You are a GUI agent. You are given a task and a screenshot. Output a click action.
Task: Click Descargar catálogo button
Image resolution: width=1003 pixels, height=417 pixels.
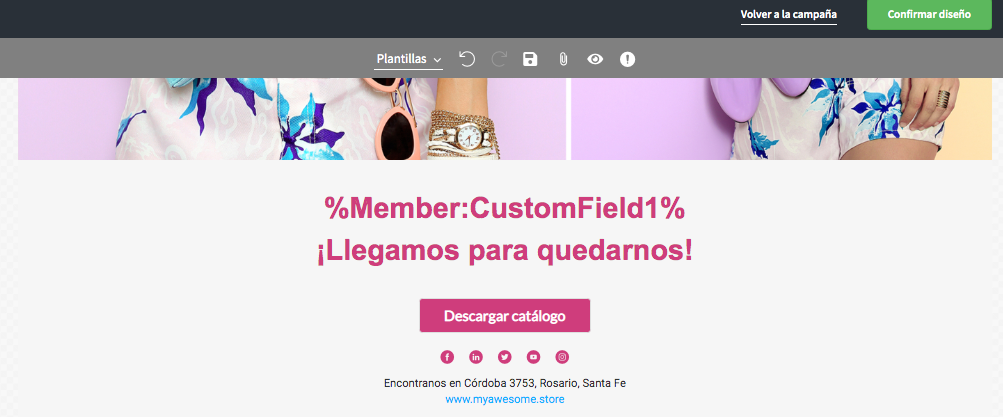click(x=505, y=315)
